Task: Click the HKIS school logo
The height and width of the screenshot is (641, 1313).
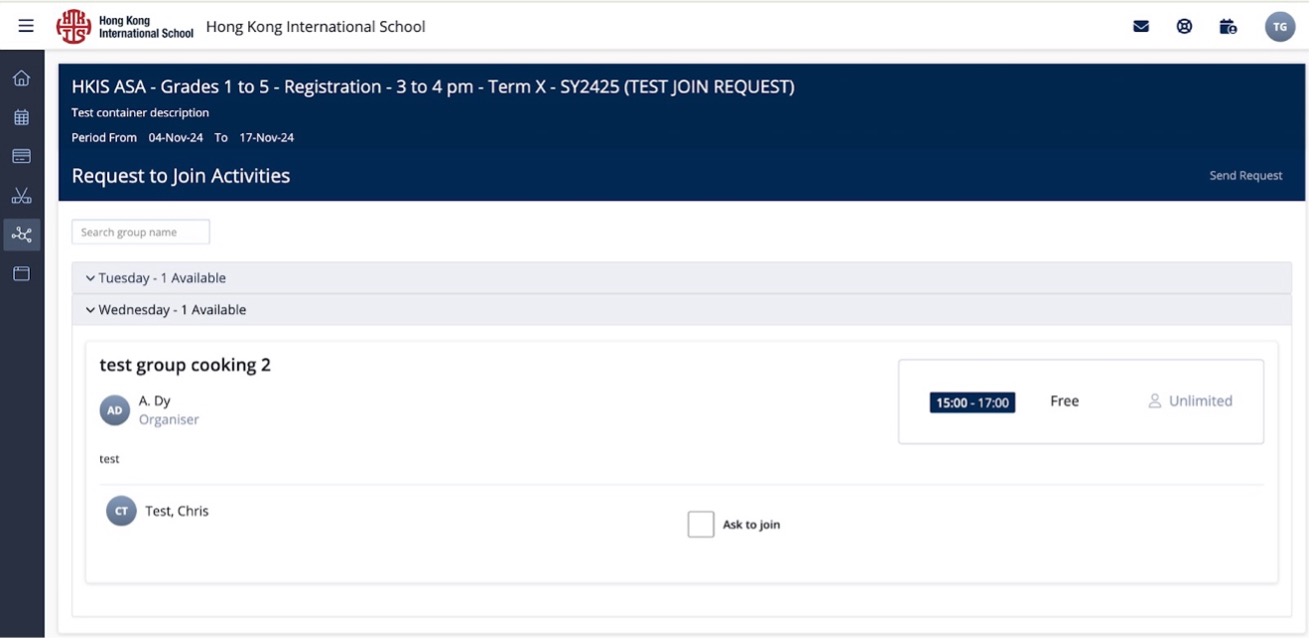Action: click(125, 27)
